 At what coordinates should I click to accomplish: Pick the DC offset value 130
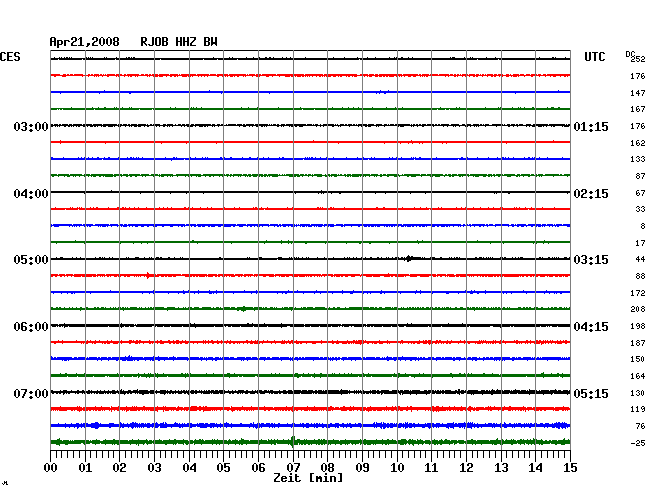(x=638, y=393)
